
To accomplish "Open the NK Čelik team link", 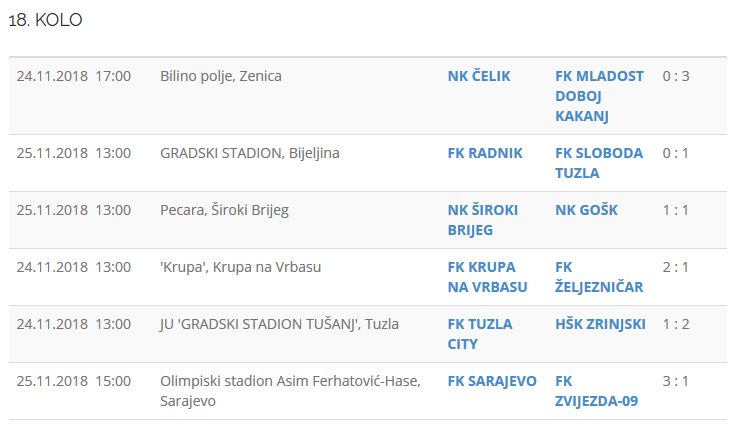I will click(481, 76).
